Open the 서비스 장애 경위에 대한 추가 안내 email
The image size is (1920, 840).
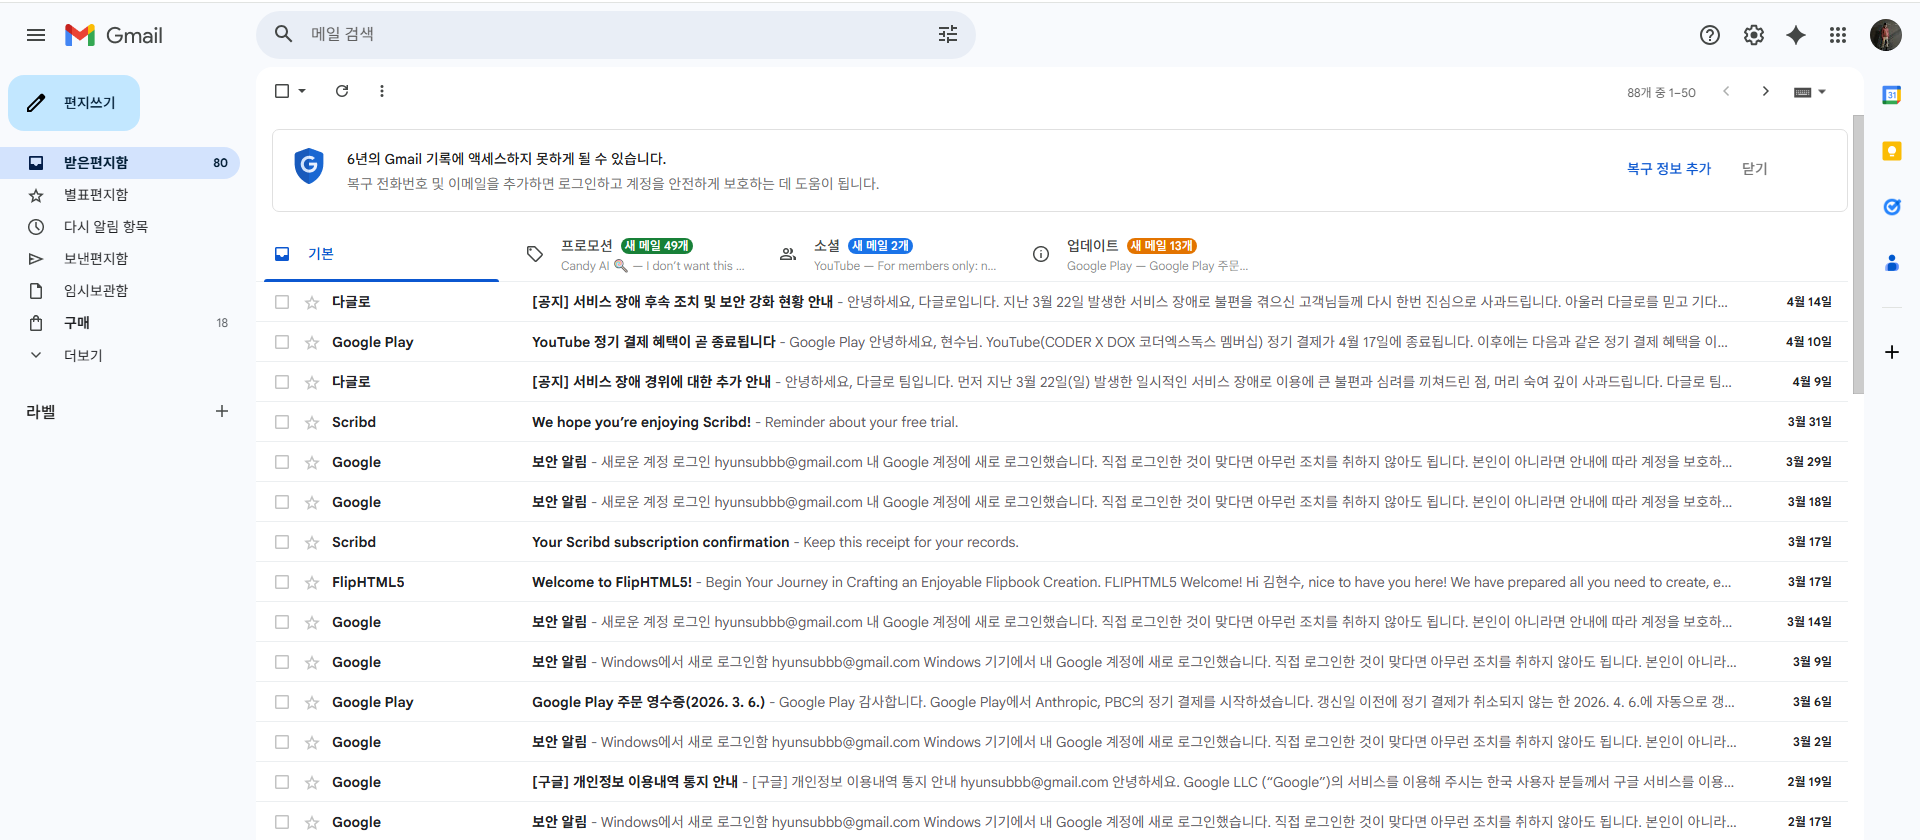click(1052, 382)
